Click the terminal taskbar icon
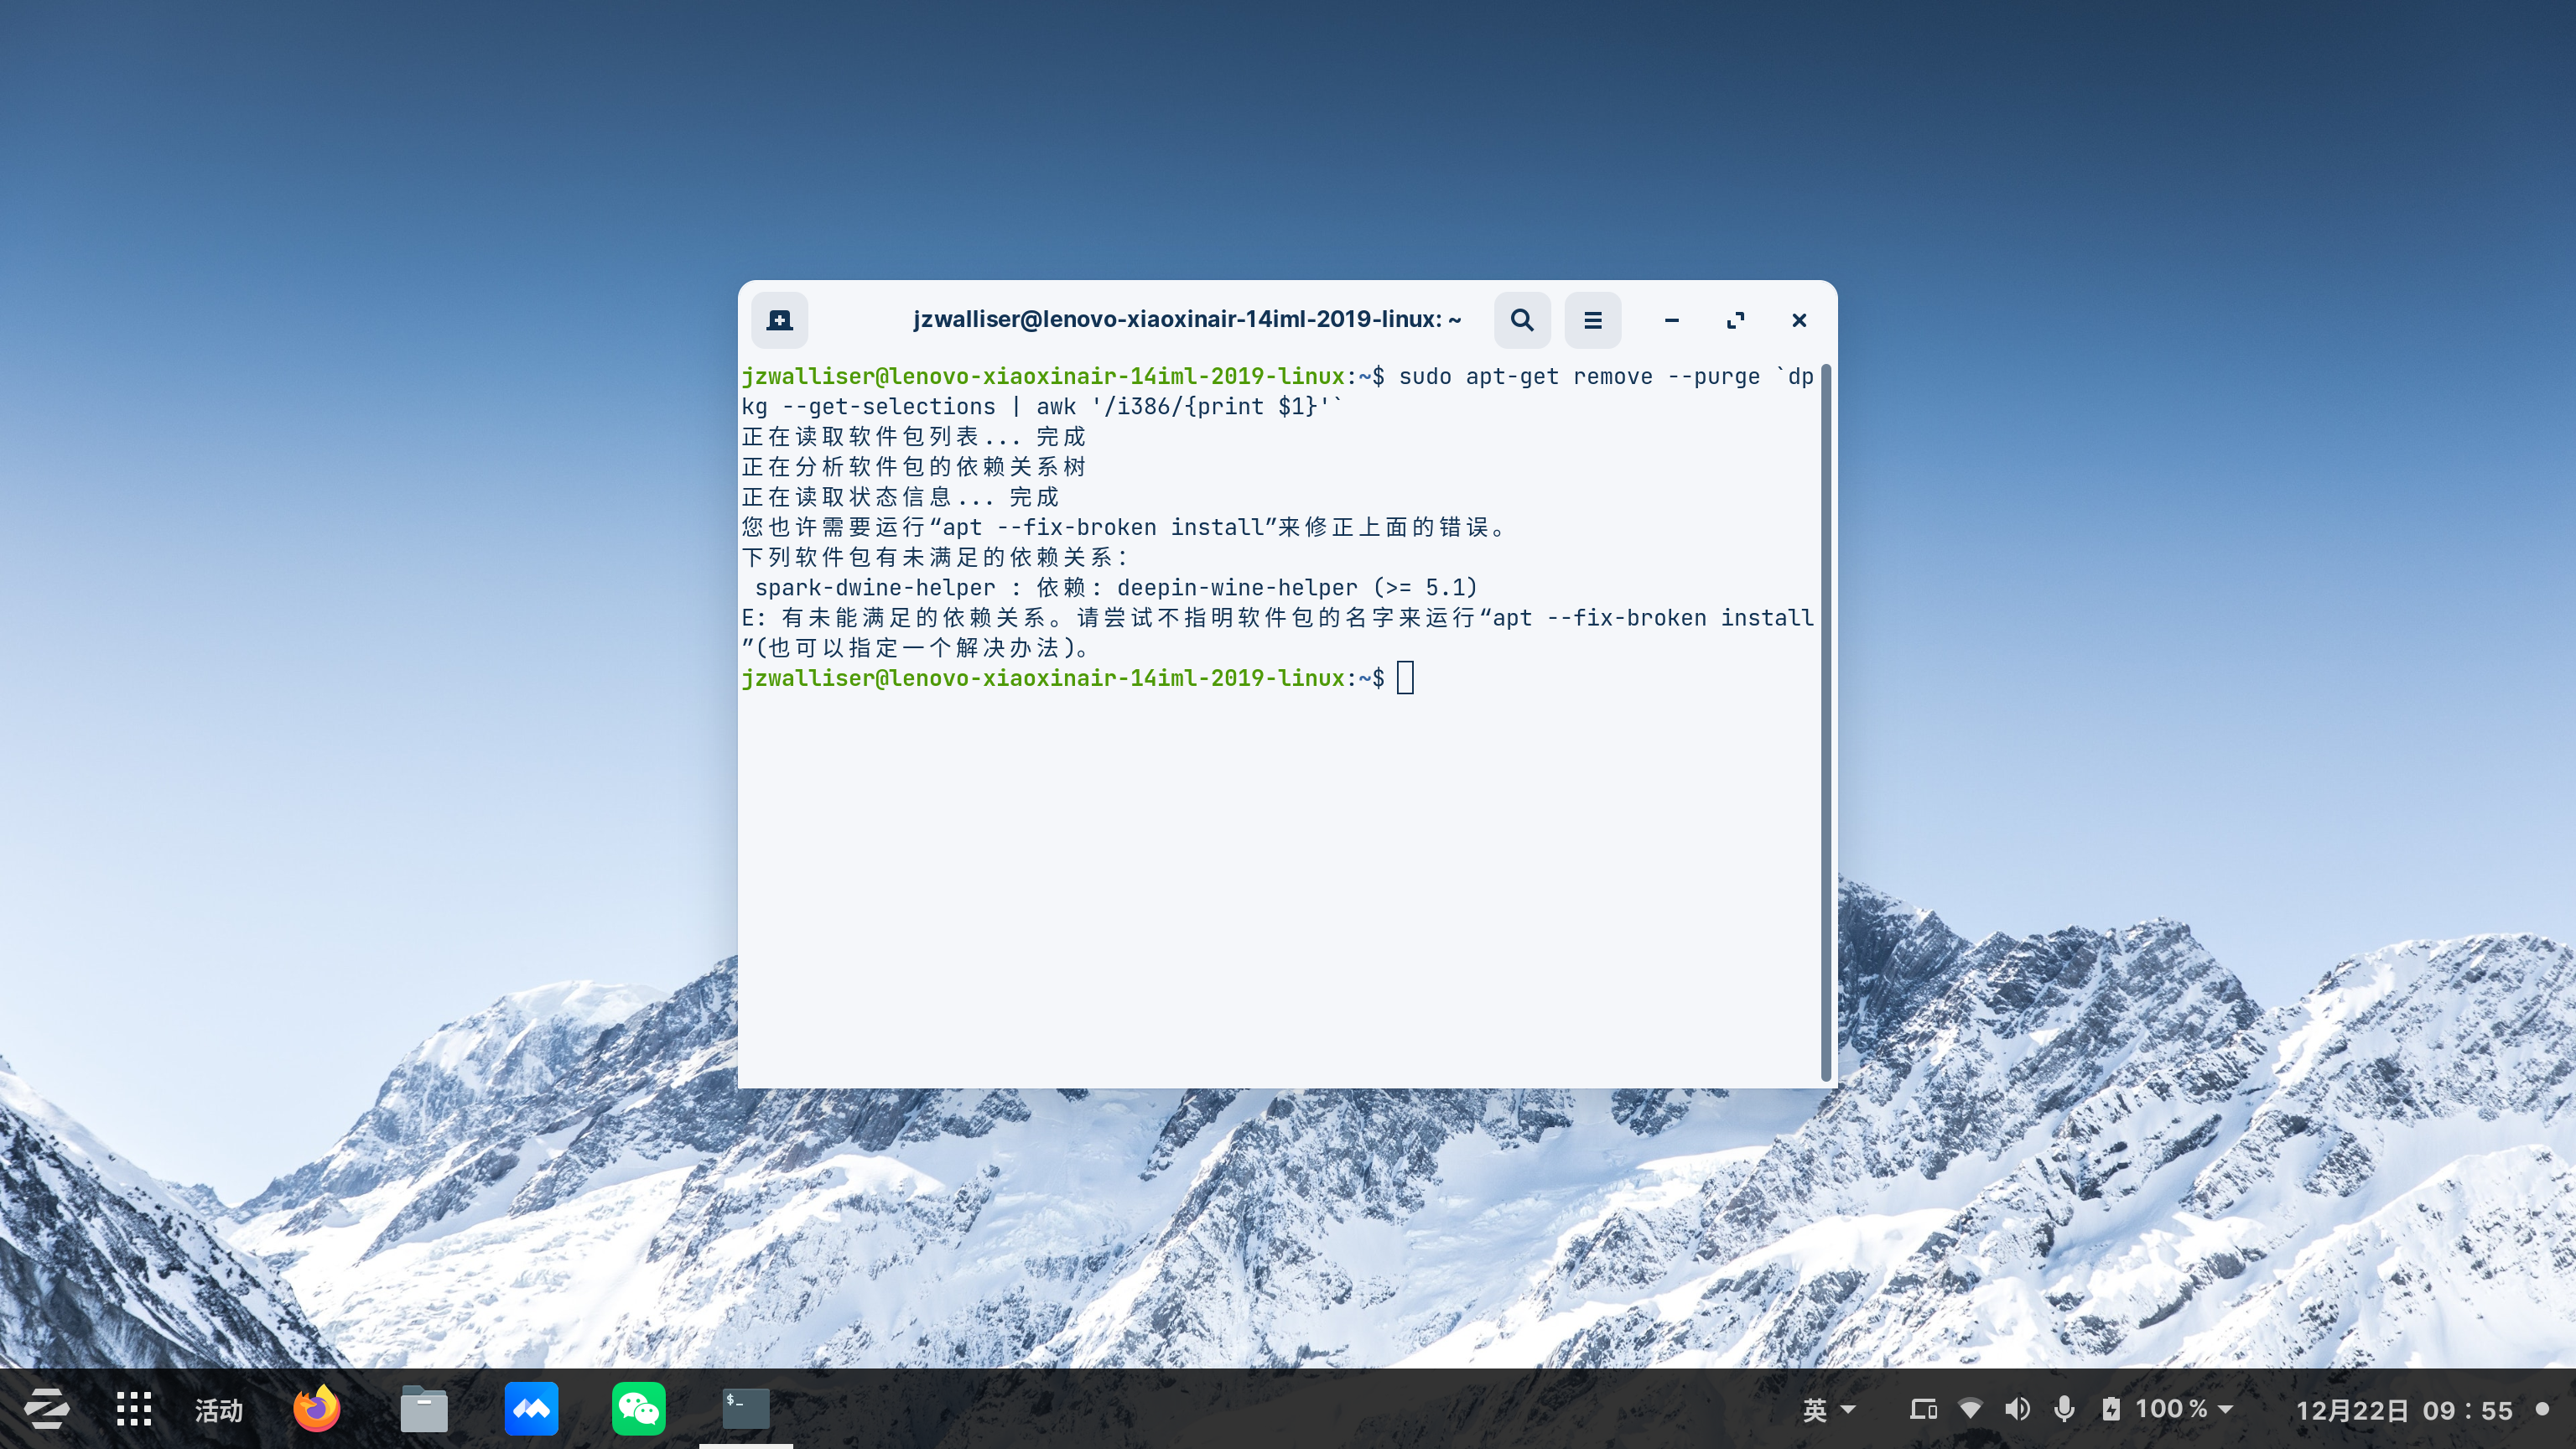 [x=746, y=1409]
